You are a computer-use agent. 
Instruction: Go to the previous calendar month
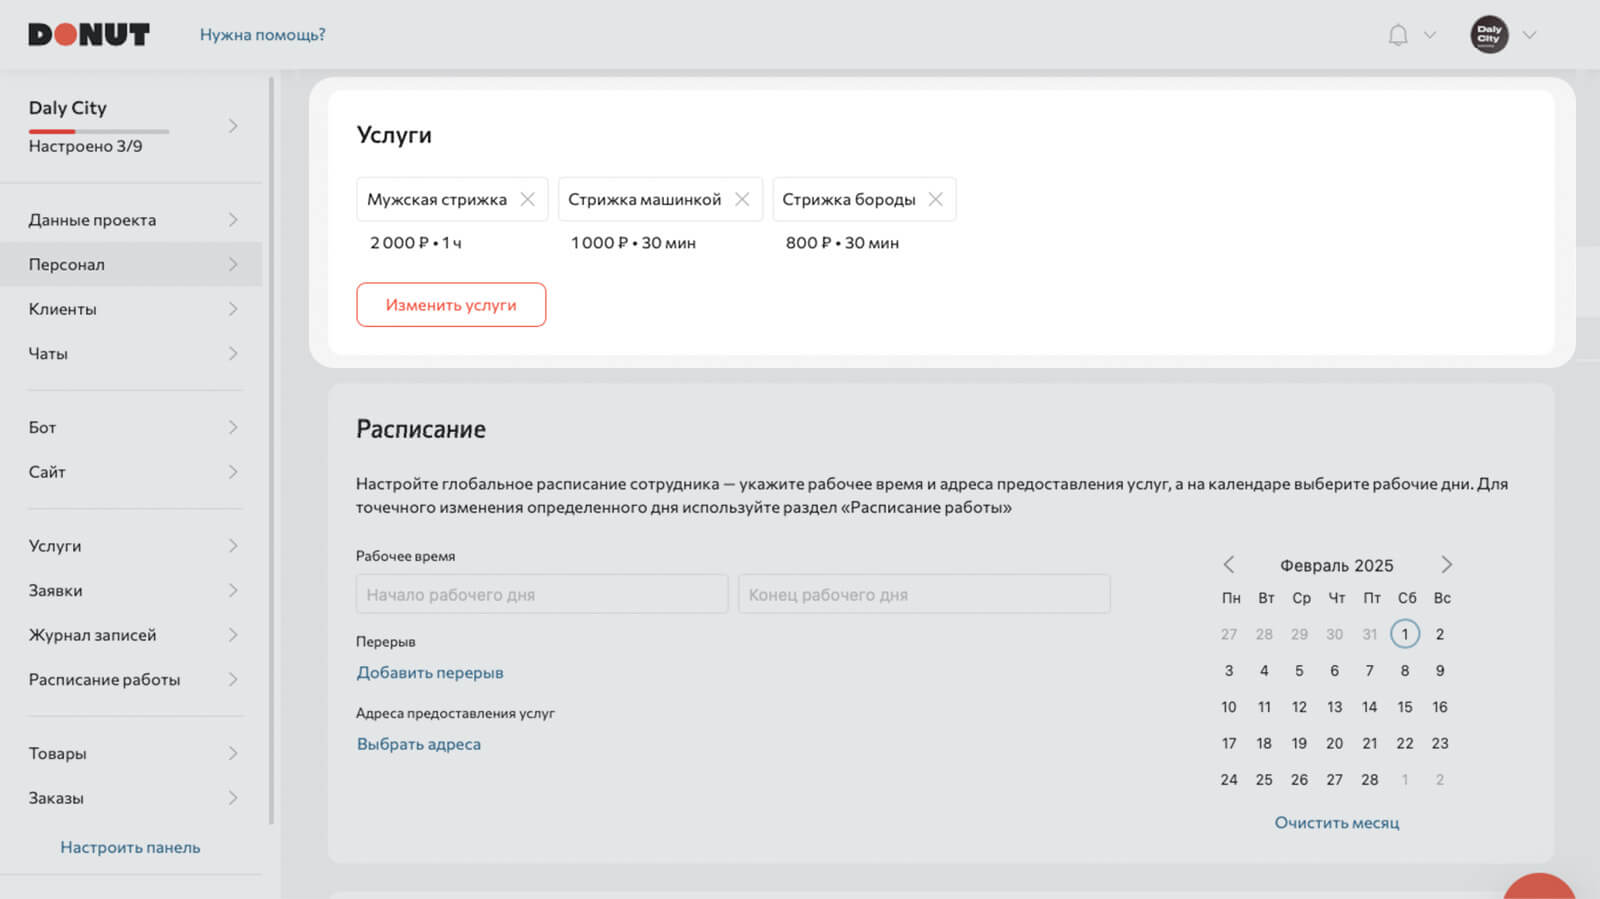pos(1229,565)
